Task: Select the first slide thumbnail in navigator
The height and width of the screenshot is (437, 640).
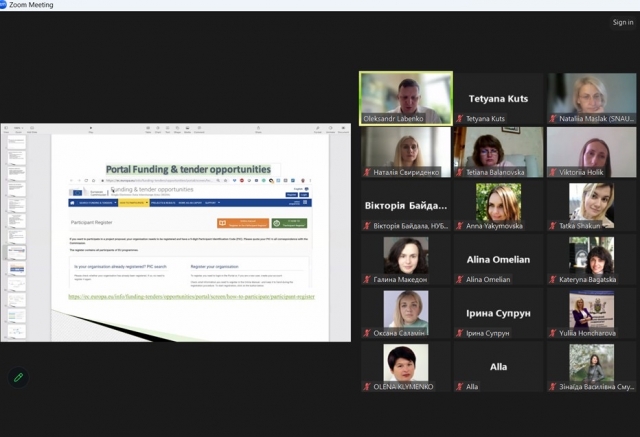Action: click(x=17, y=142)
